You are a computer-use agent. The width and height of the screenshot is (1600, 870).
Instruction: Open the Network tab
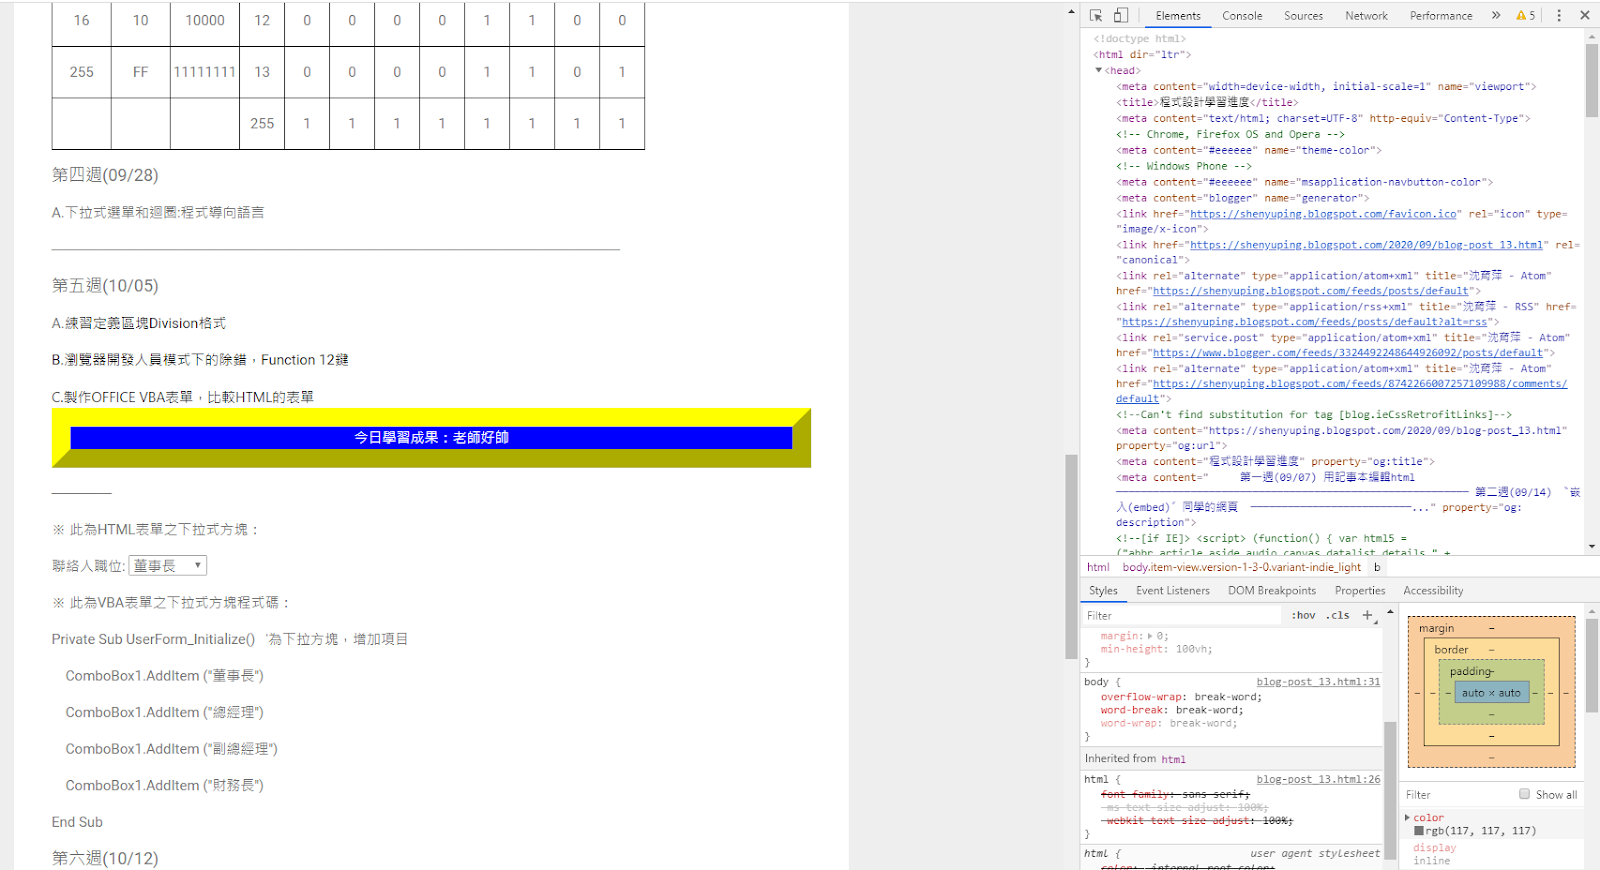click(x=1367, y=16)
